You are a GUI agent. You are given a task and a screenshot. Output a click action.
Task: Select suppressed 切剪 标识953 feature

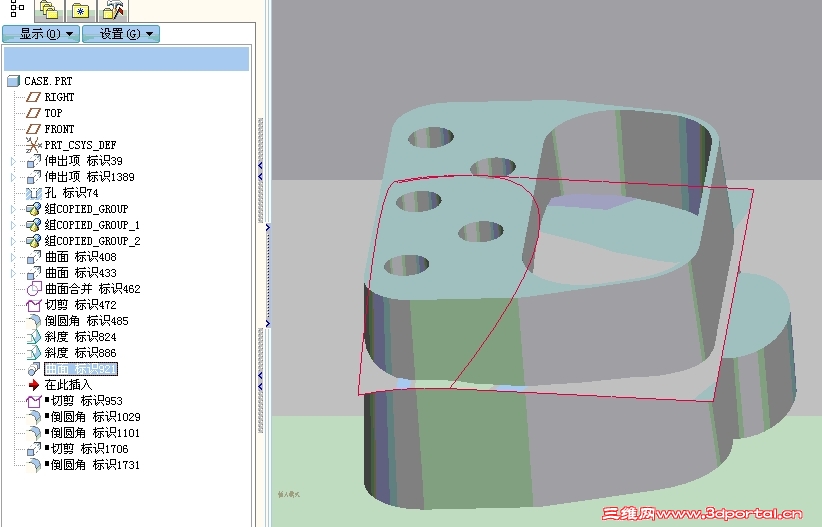[x=86, y=401]
